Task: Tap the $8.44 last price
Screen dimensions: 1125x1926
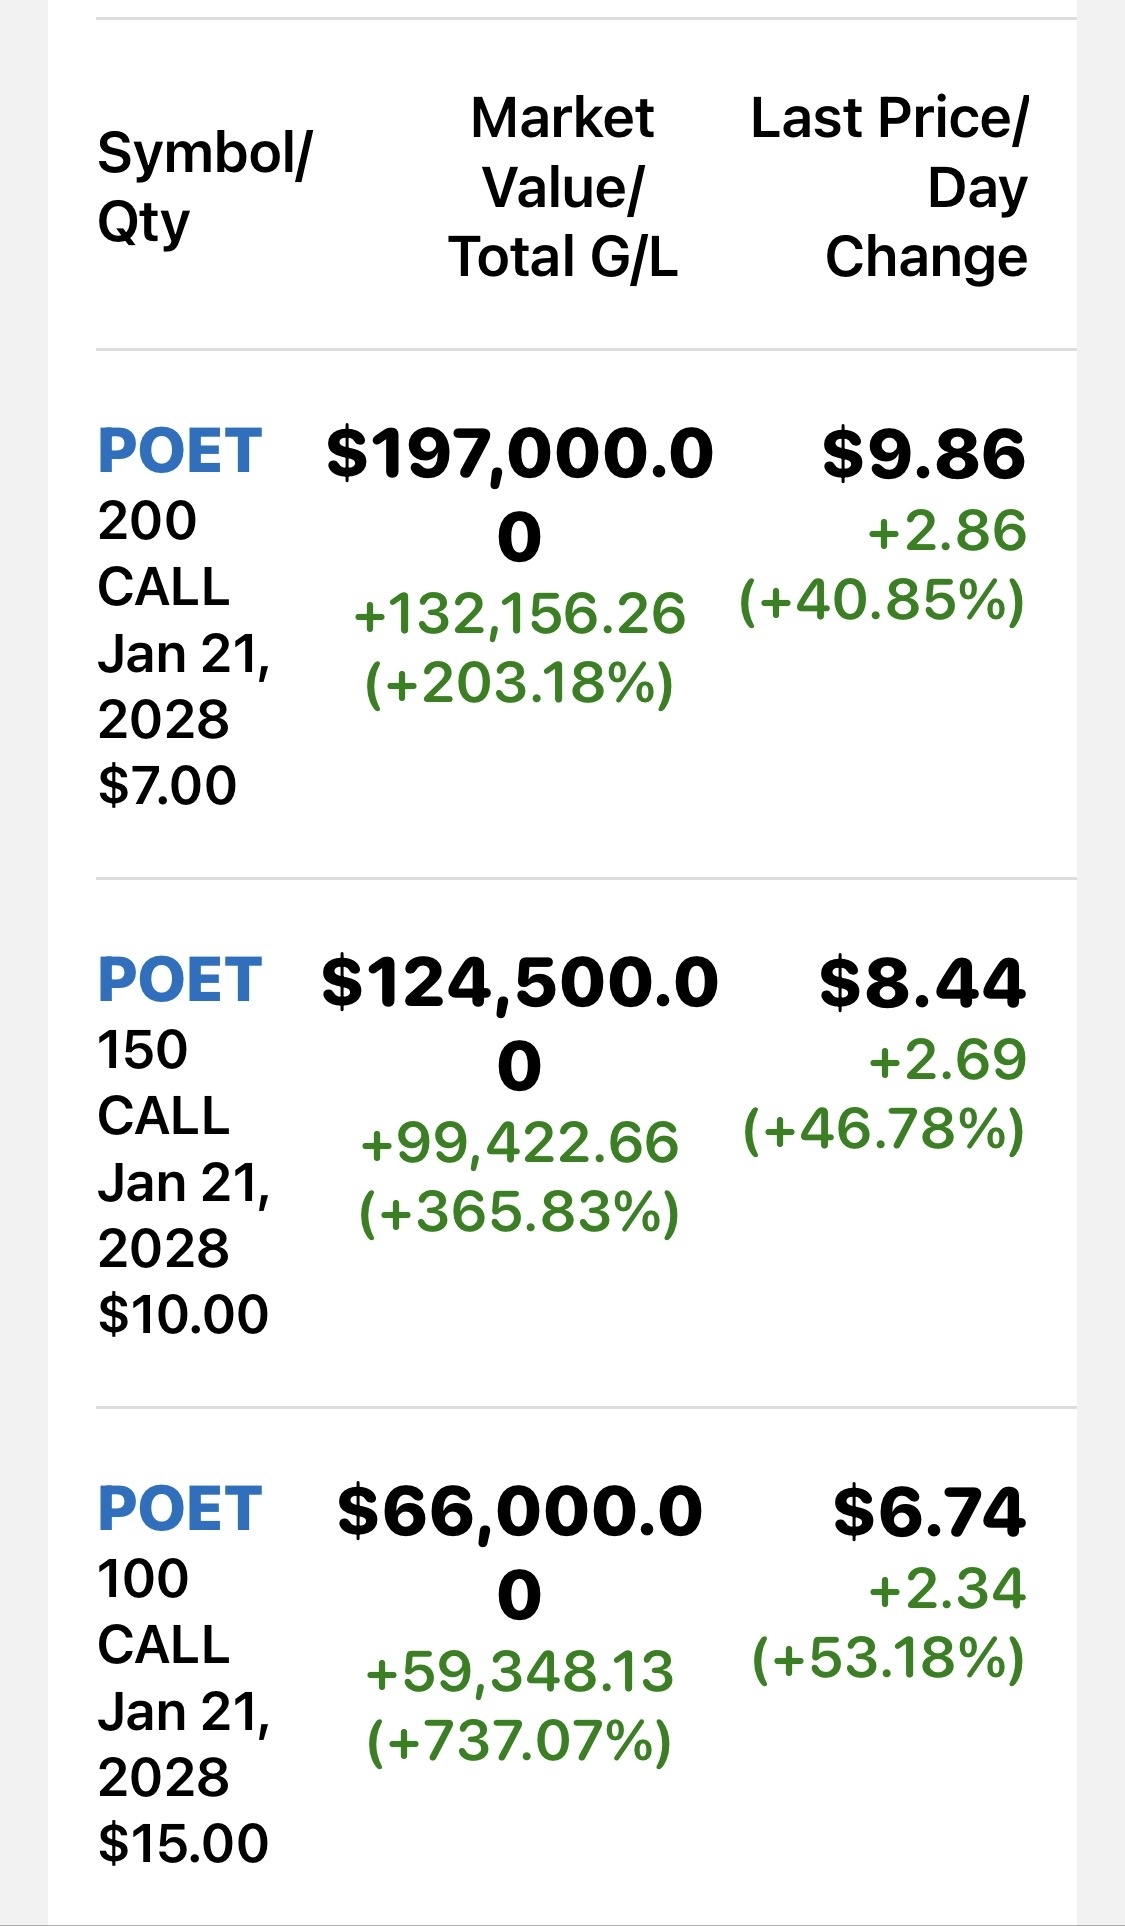Action: (x=922, y=982)
